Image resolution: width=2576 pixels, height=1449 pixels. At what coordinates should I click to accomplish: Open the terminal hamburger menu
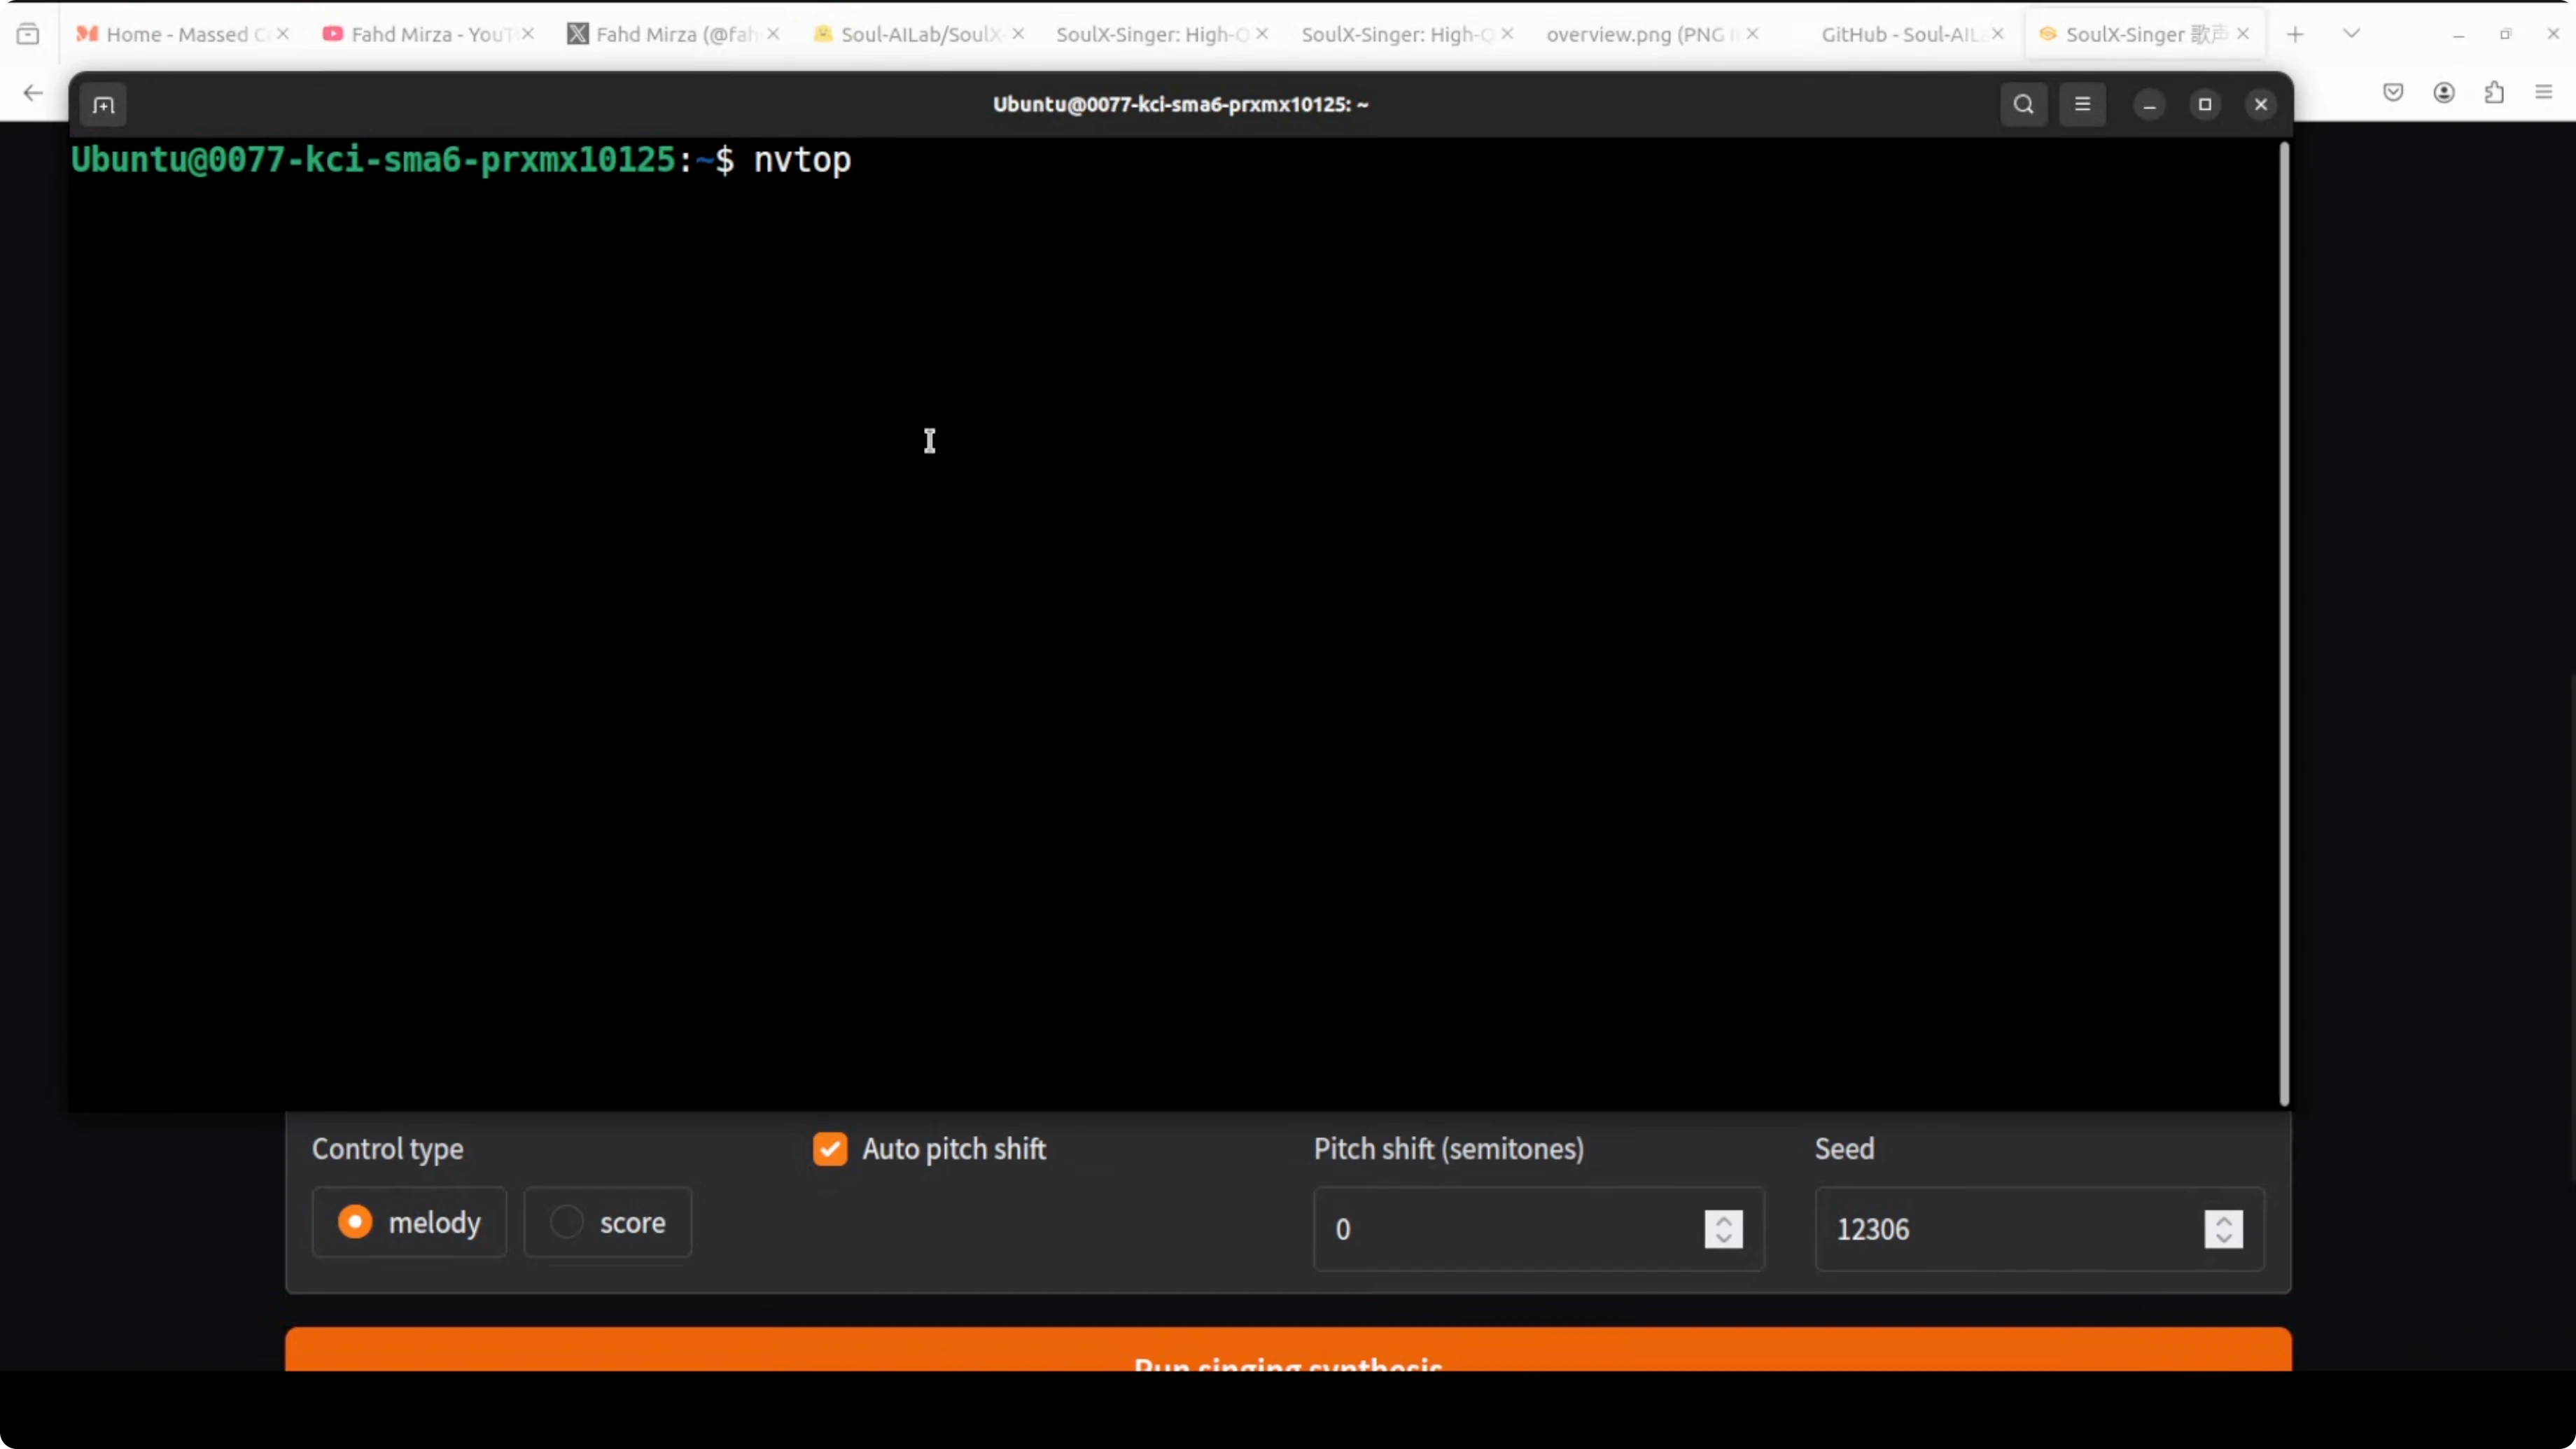click(2082, 105)
